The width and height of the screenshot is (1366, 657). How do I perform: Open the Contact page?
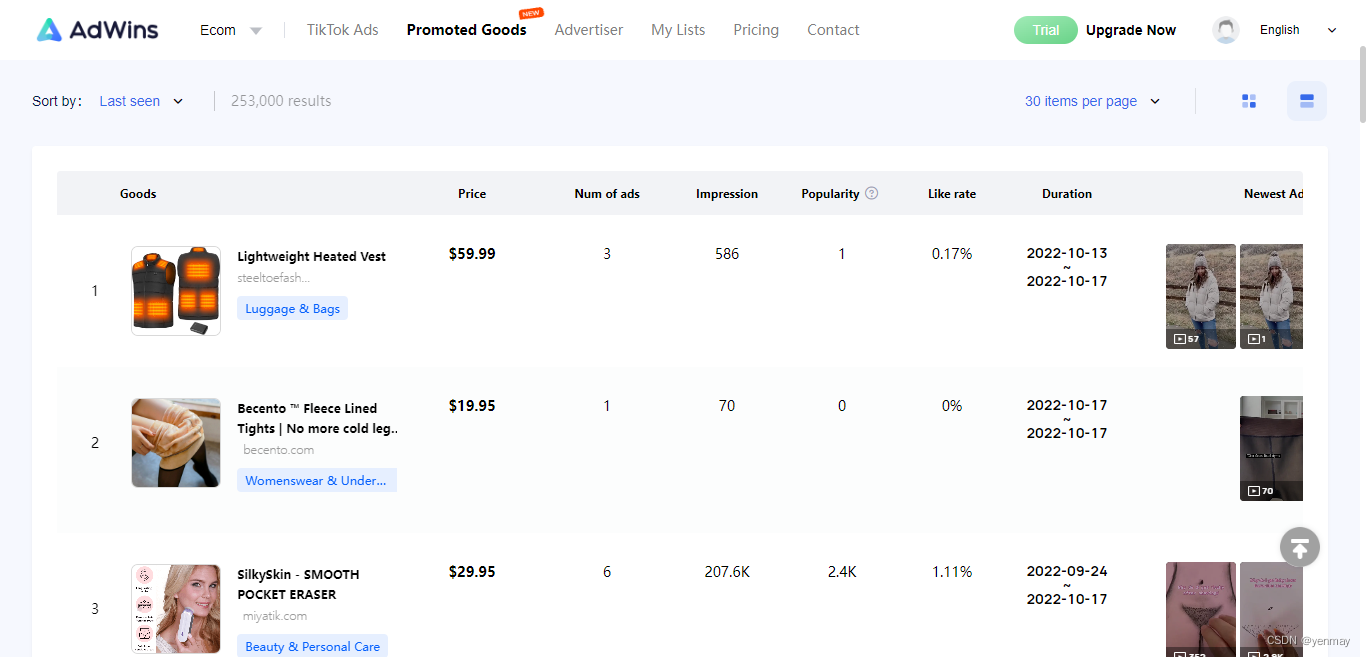tap(833, 30)
